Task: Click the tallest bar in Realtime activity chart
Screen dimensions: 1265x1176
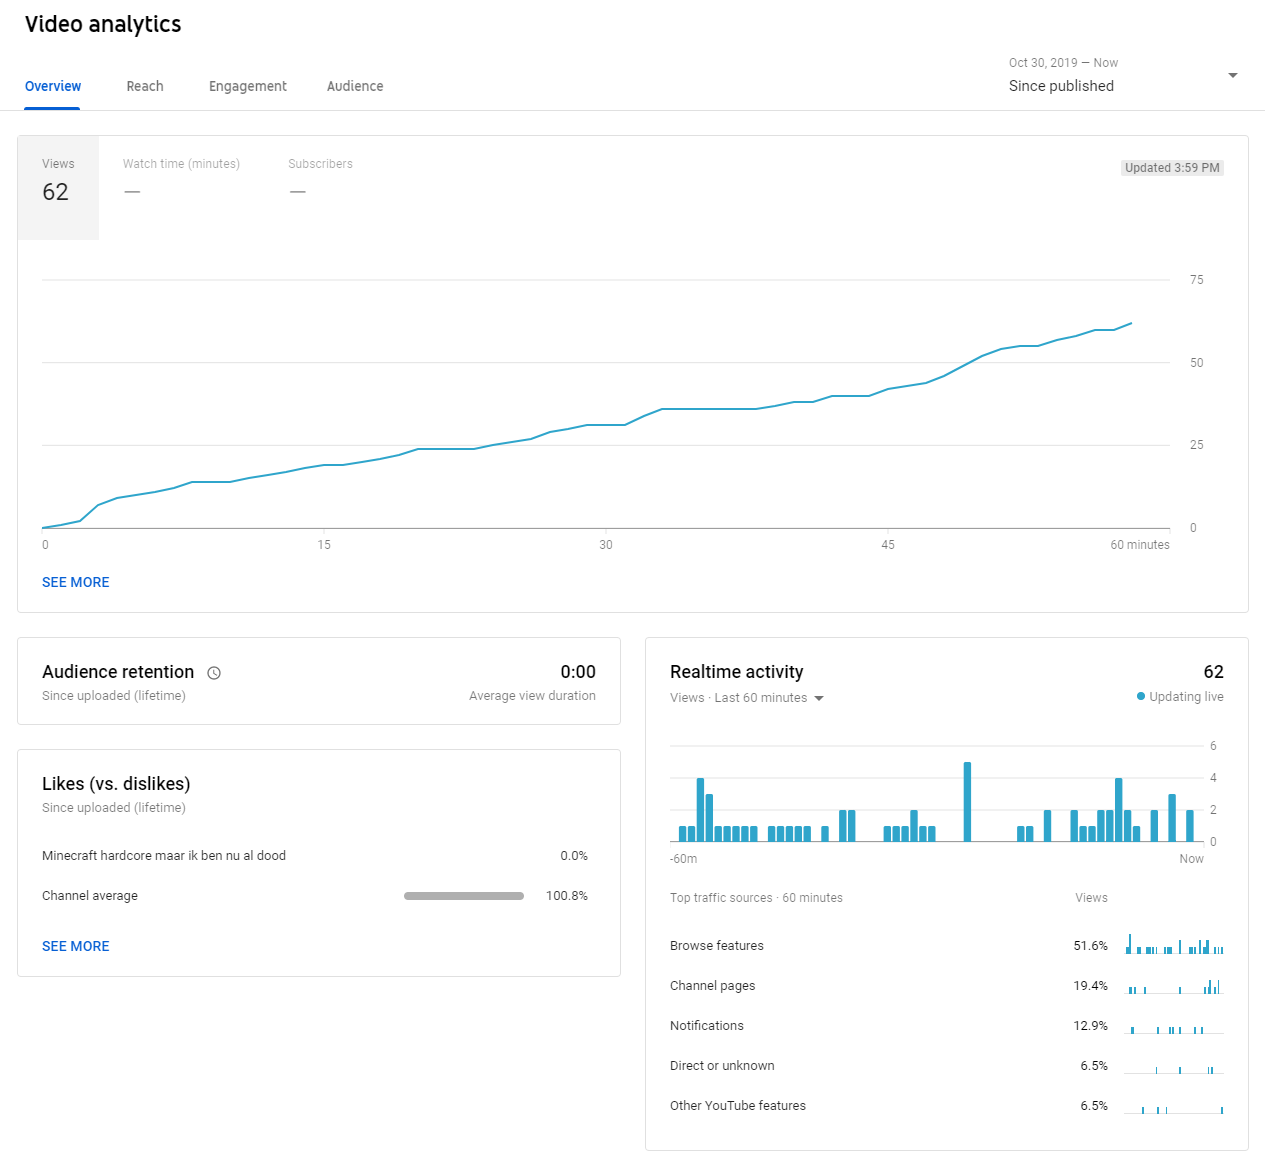Action: [x=967, y=802]
